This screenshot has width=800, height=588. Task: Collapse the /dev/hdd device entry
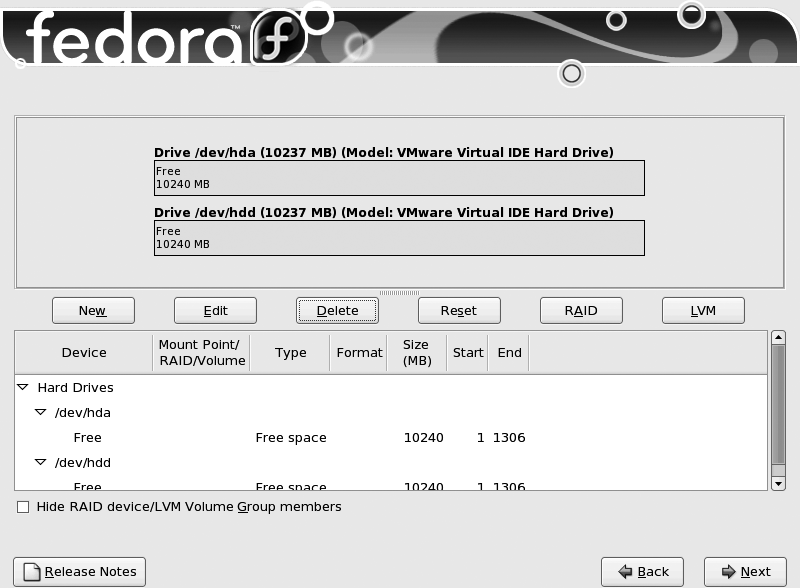pos(40,462)
